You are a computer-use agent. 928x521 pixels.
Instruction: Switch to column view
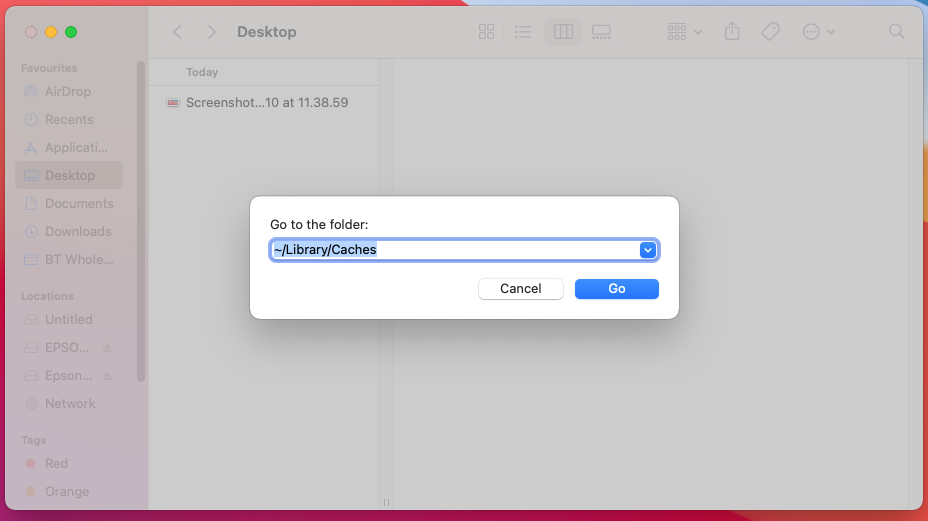pos(563,32)
